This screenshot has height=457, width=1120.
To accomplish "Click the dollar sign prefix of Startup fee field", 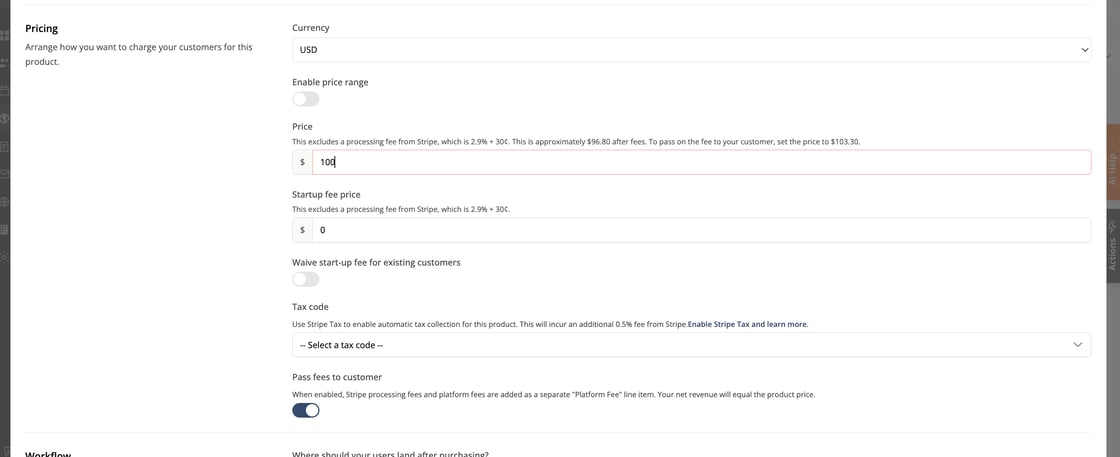I will (303, 230).
